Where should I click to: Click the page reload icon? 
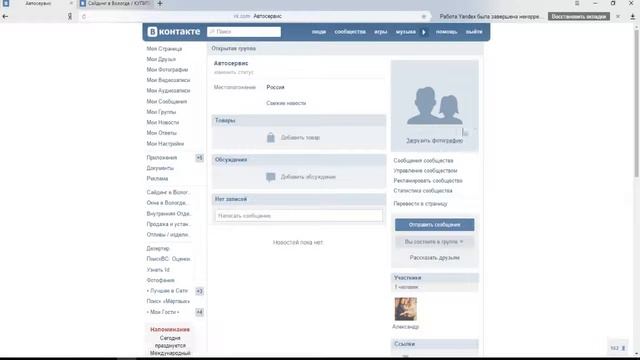(84, 16)
